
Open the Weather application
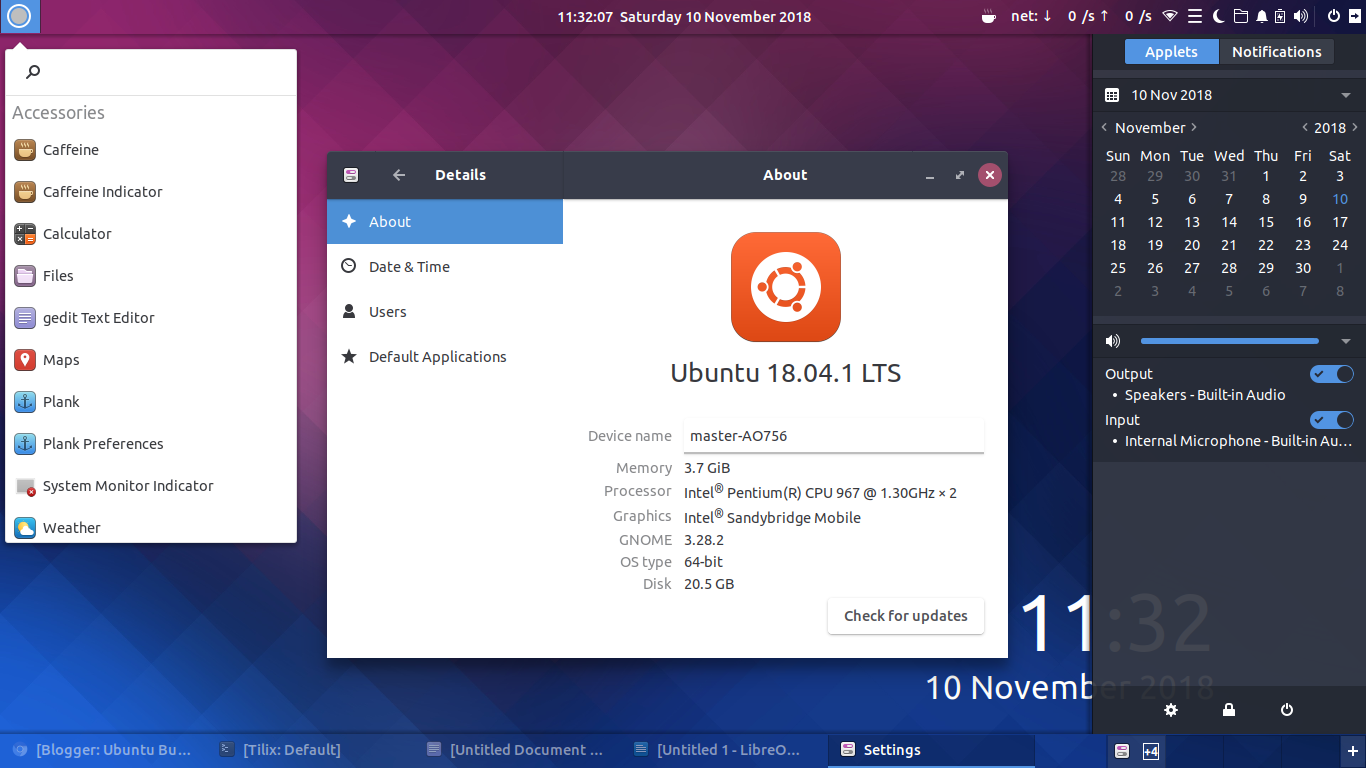click(x=151, y=526)
